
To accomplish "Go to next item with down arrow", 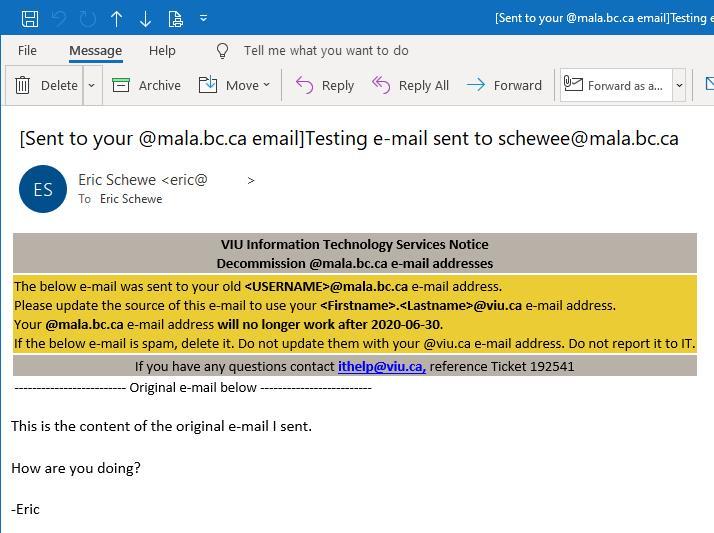I will (x=145, y=19).
